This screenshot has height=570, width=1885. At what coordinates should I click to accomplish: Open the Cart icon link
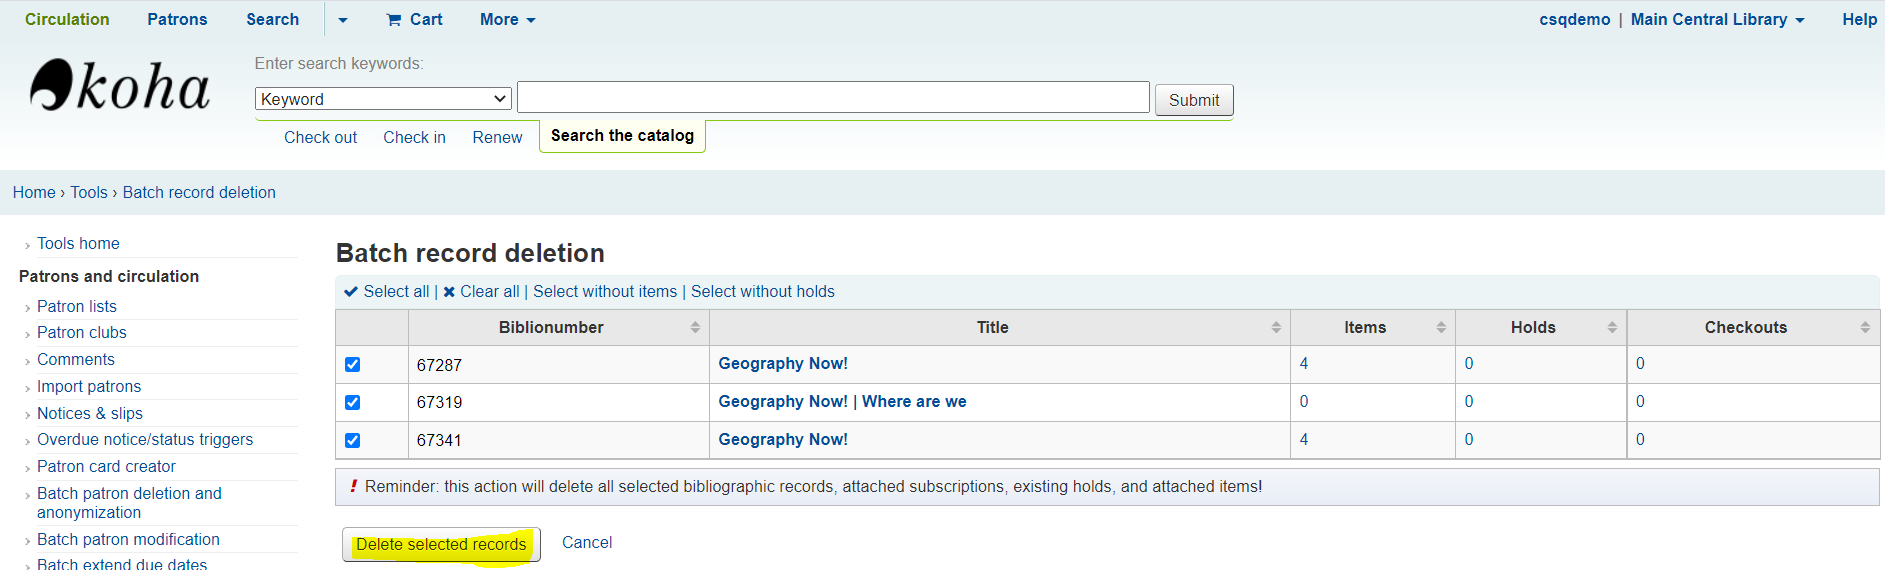[414, 19]
